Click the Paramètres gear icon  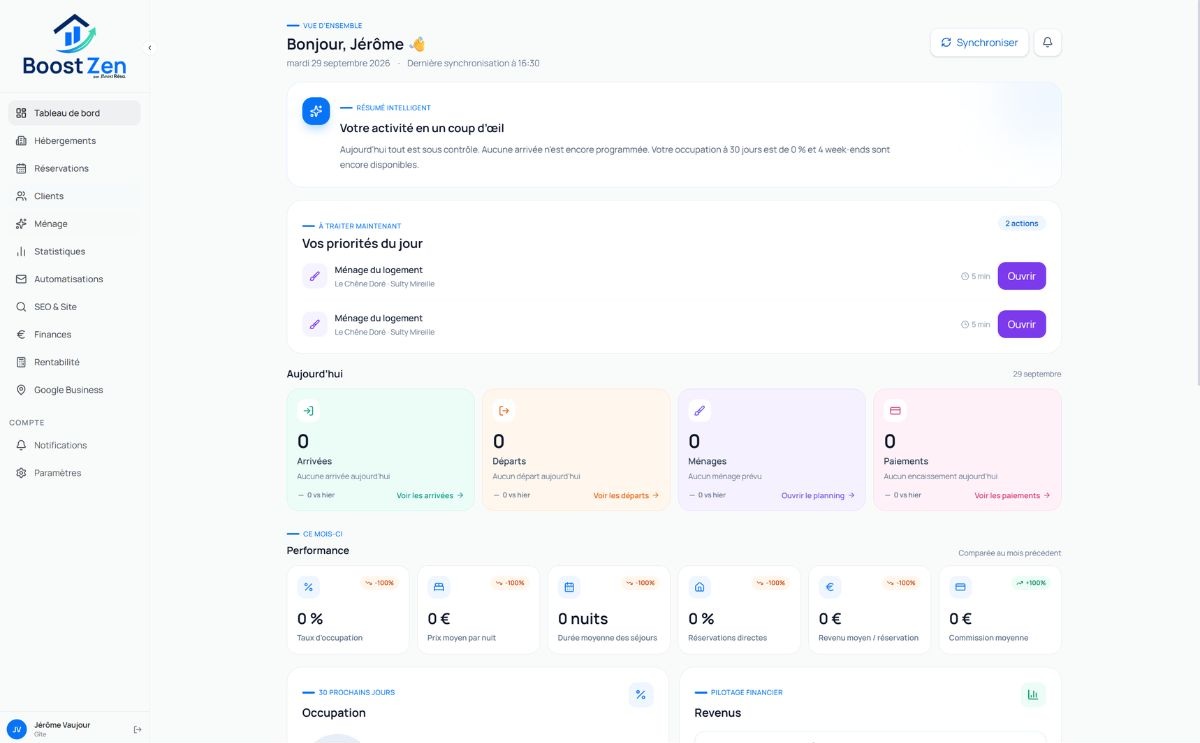point(21,473)
